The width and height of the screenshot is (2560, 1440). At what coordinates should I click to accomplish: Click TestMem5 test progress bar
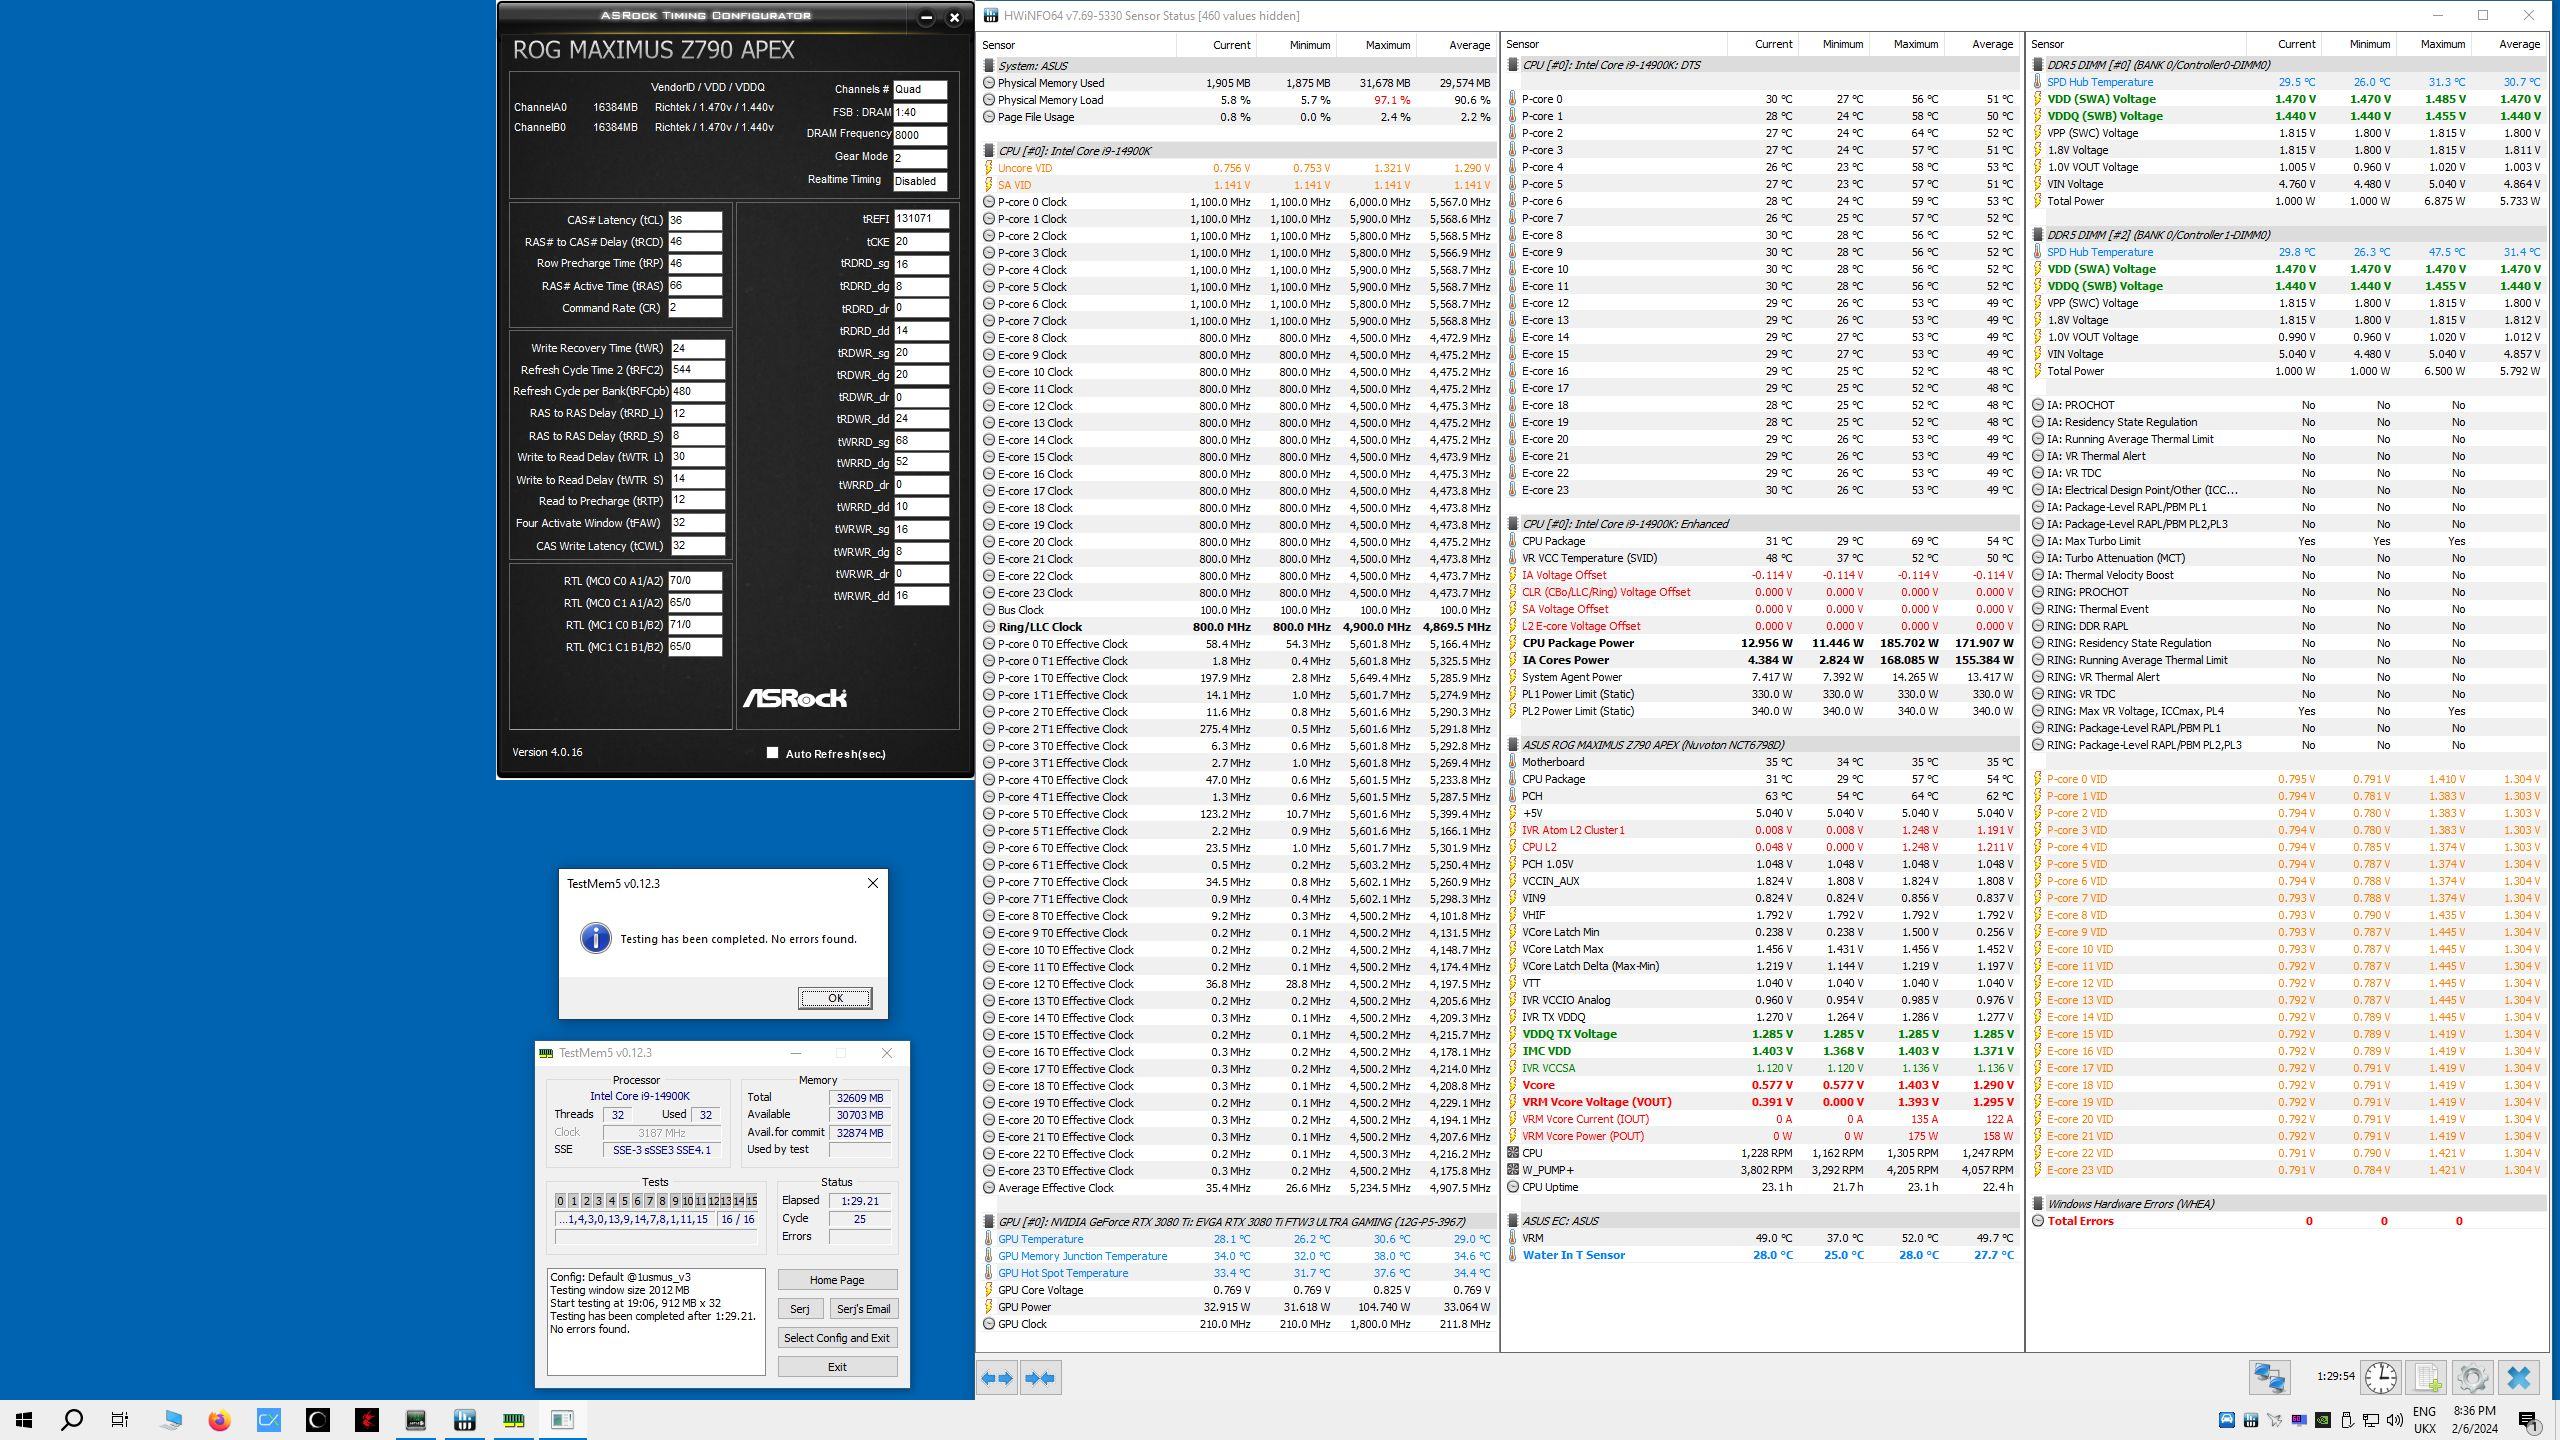point(655,1237)
